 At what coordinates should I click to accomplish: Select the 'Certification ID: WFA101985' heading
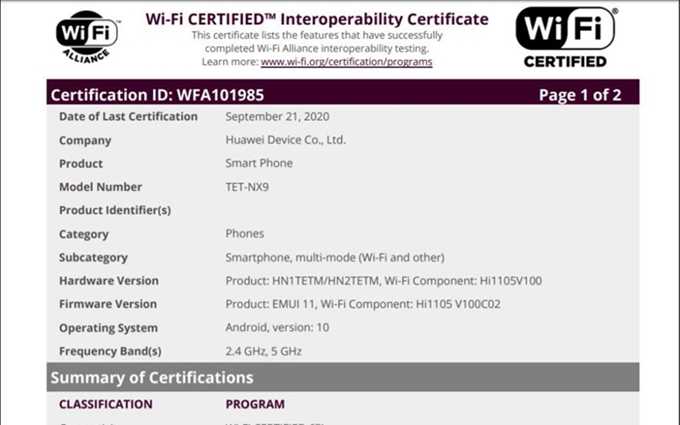click(x=157, y=95)
